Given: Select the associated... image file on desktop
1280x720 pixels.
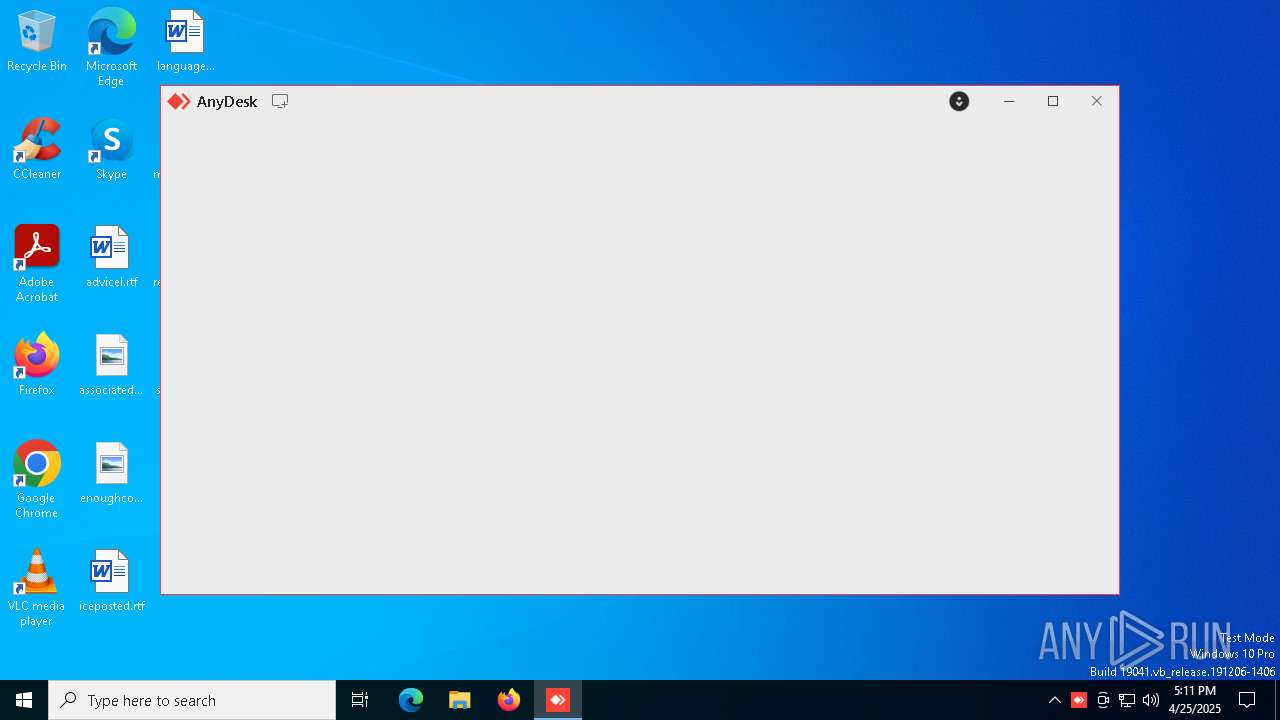Looking at the screenshot, I should click(x=111, y=365).
